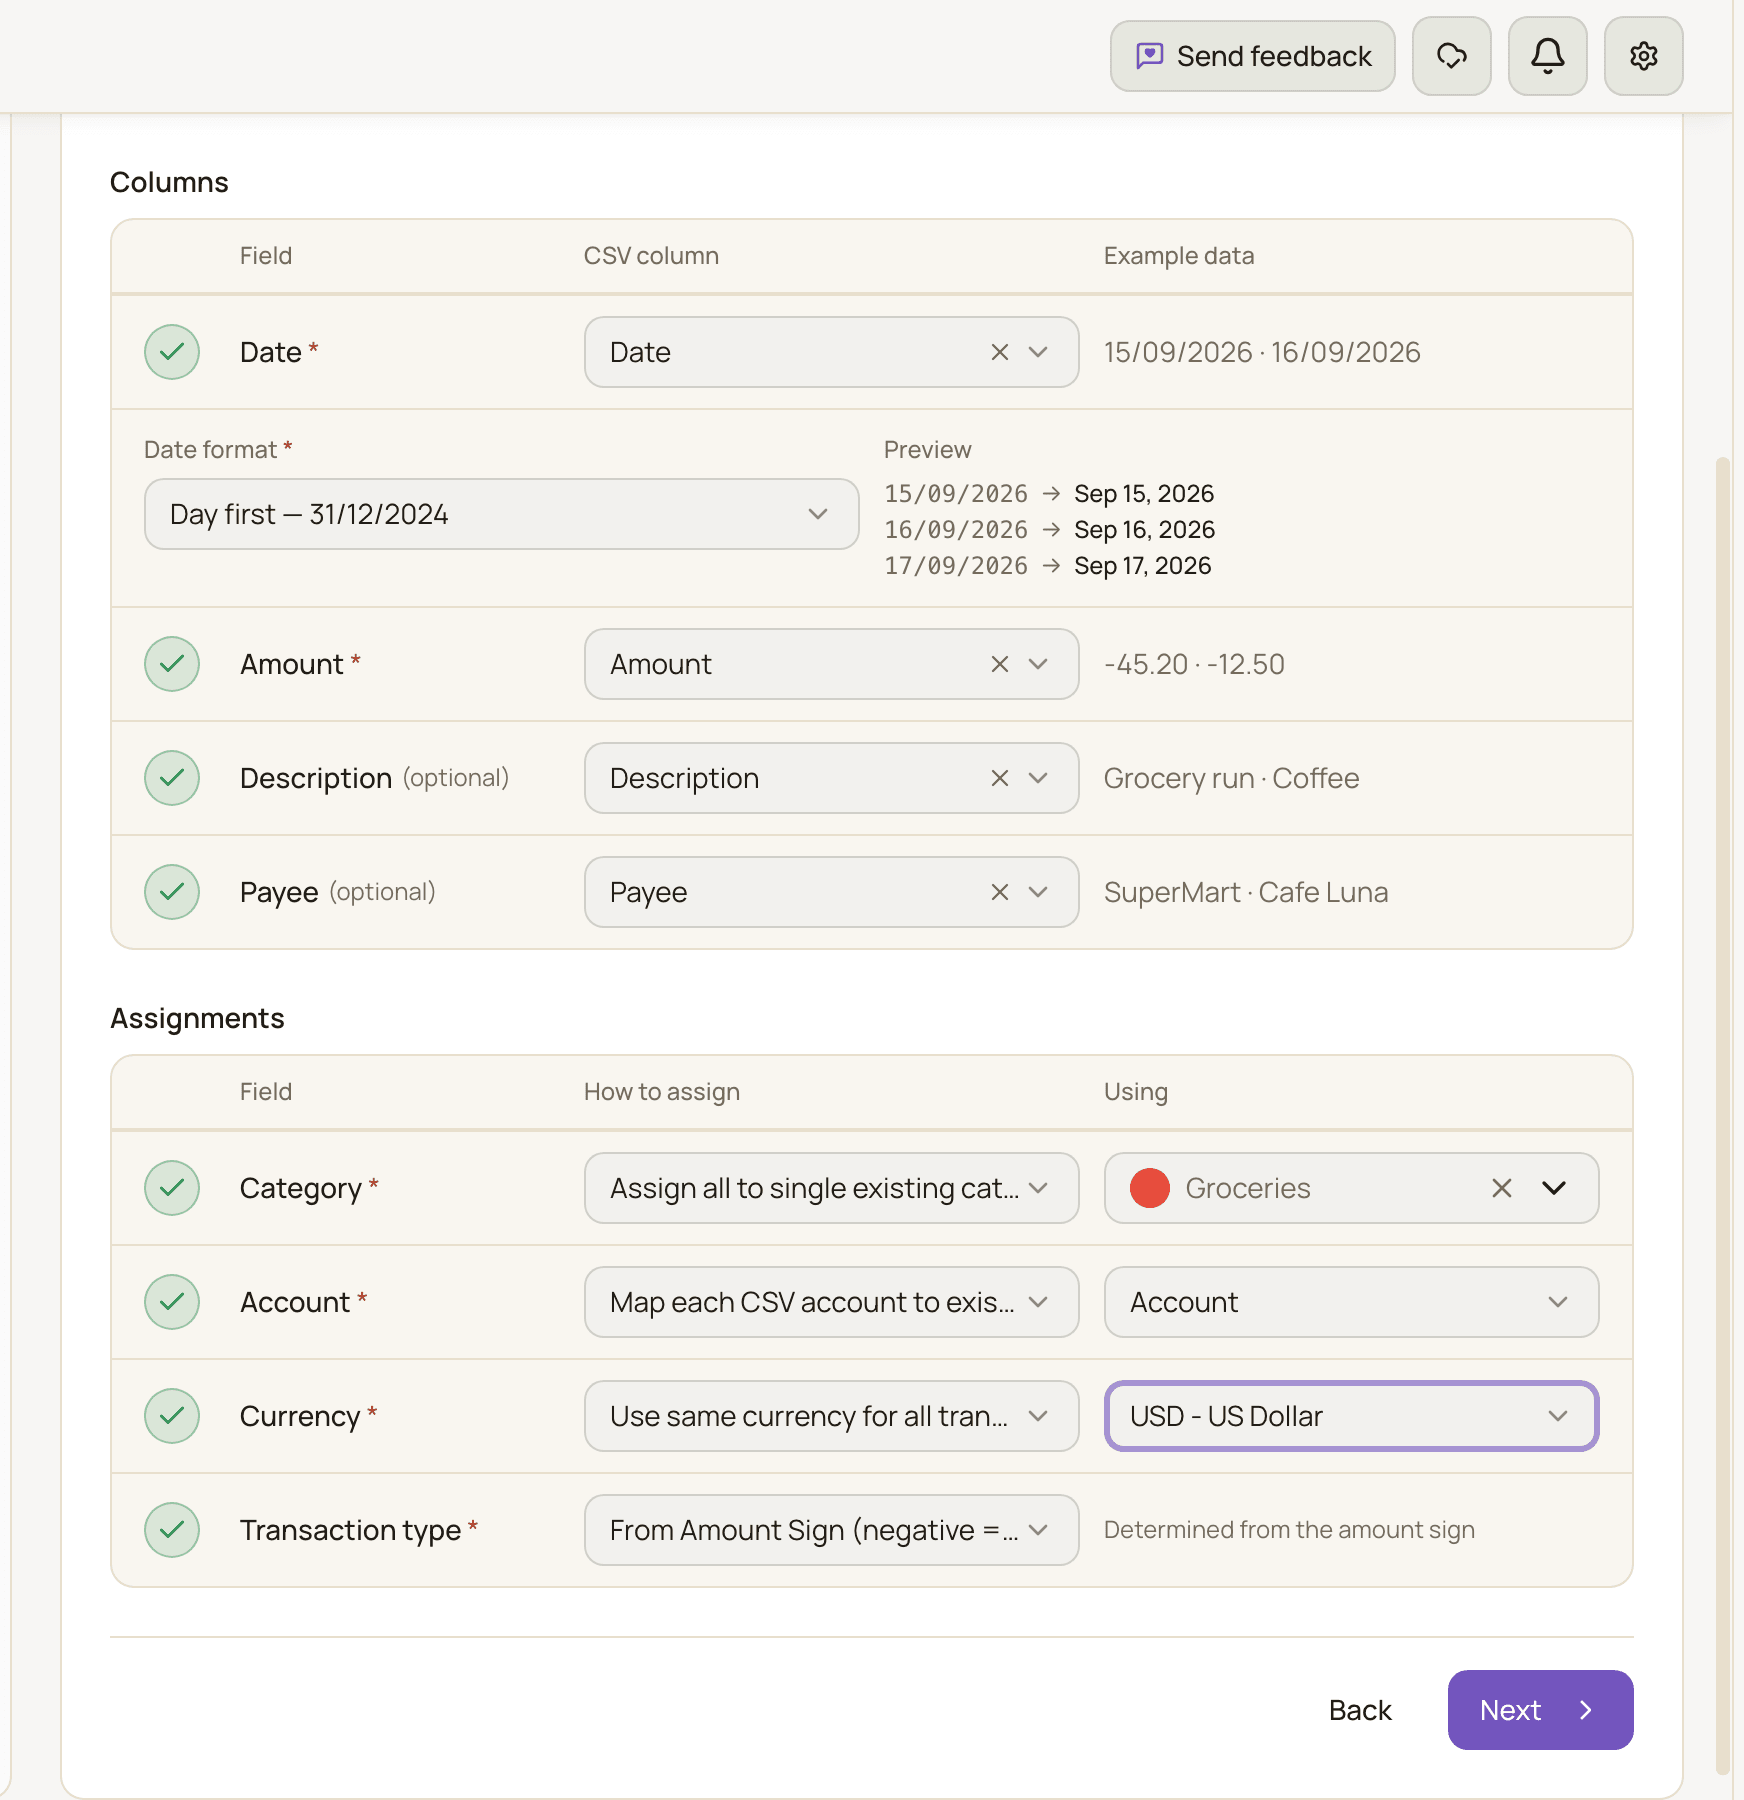The width and height of the screenshot is (1744, 1800).
Task: Click 'Determined from the amount sign' text
Action: [x=1290, y=1530]
